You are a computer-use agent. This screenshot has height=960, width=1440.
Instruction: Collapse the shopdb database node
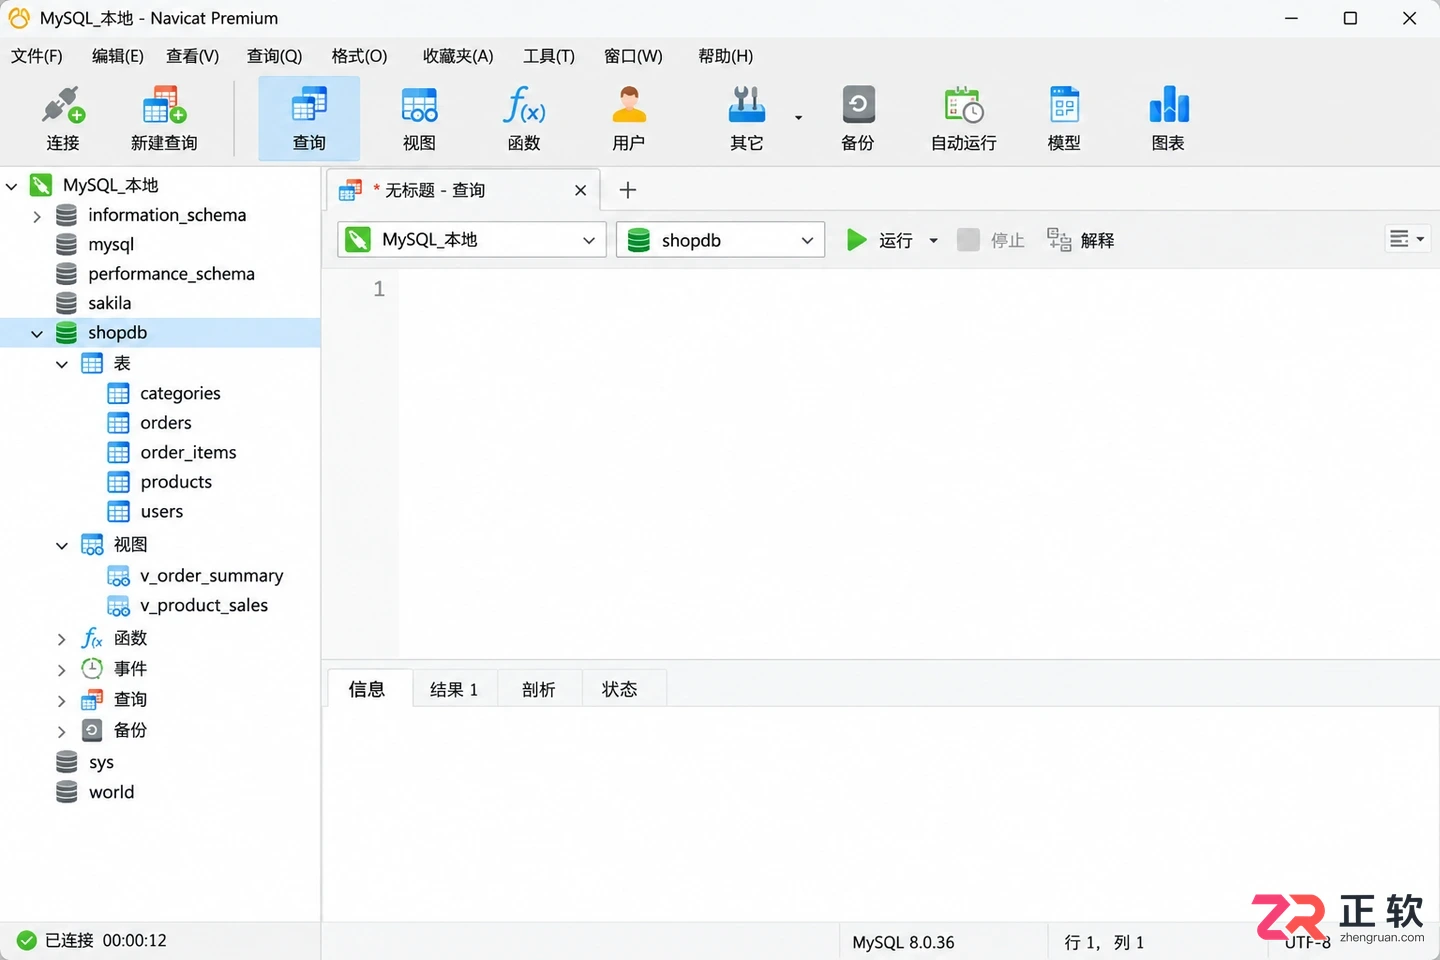click(37, 334)
